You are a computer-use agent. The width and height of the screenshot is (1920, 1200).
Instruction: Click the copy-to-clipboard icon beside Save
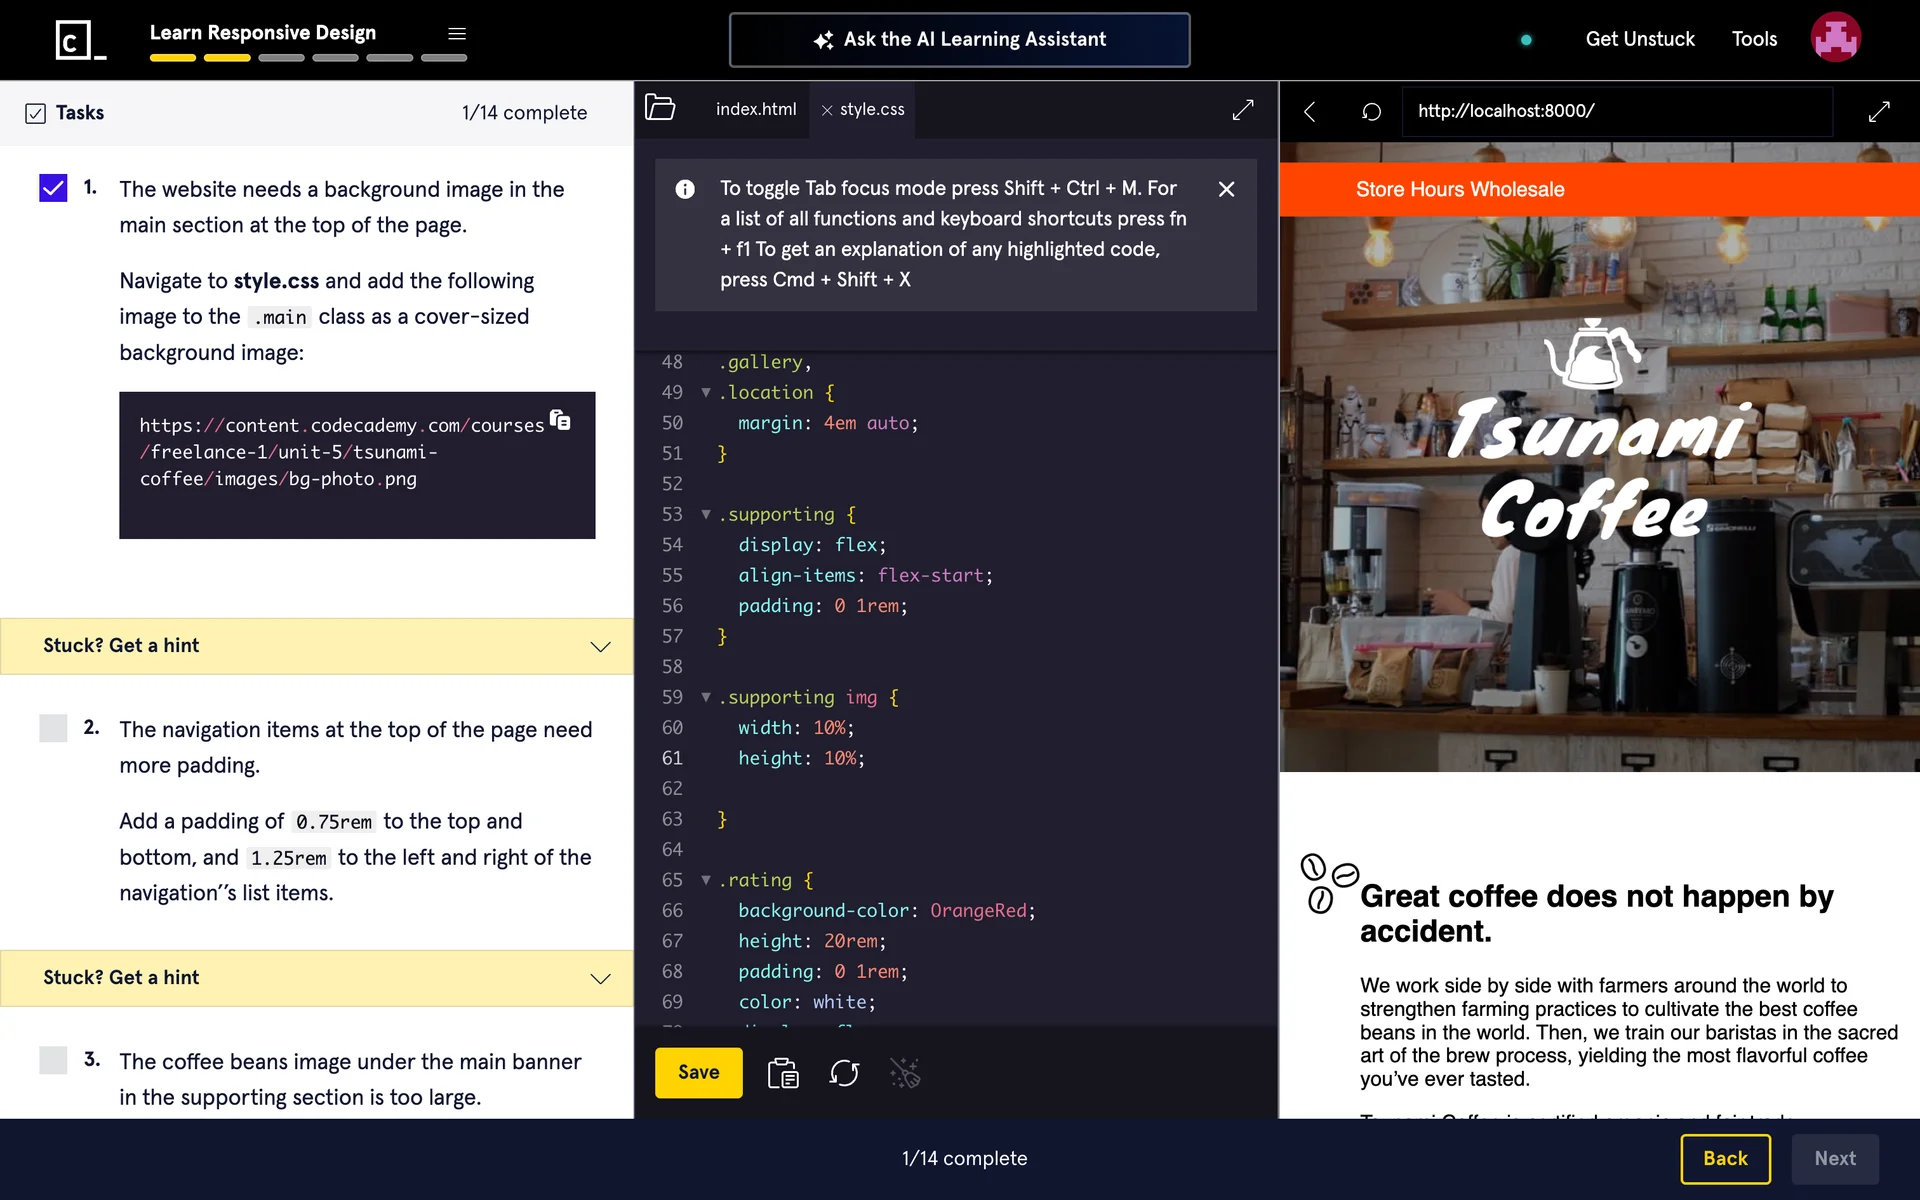tap(783, 1073)
